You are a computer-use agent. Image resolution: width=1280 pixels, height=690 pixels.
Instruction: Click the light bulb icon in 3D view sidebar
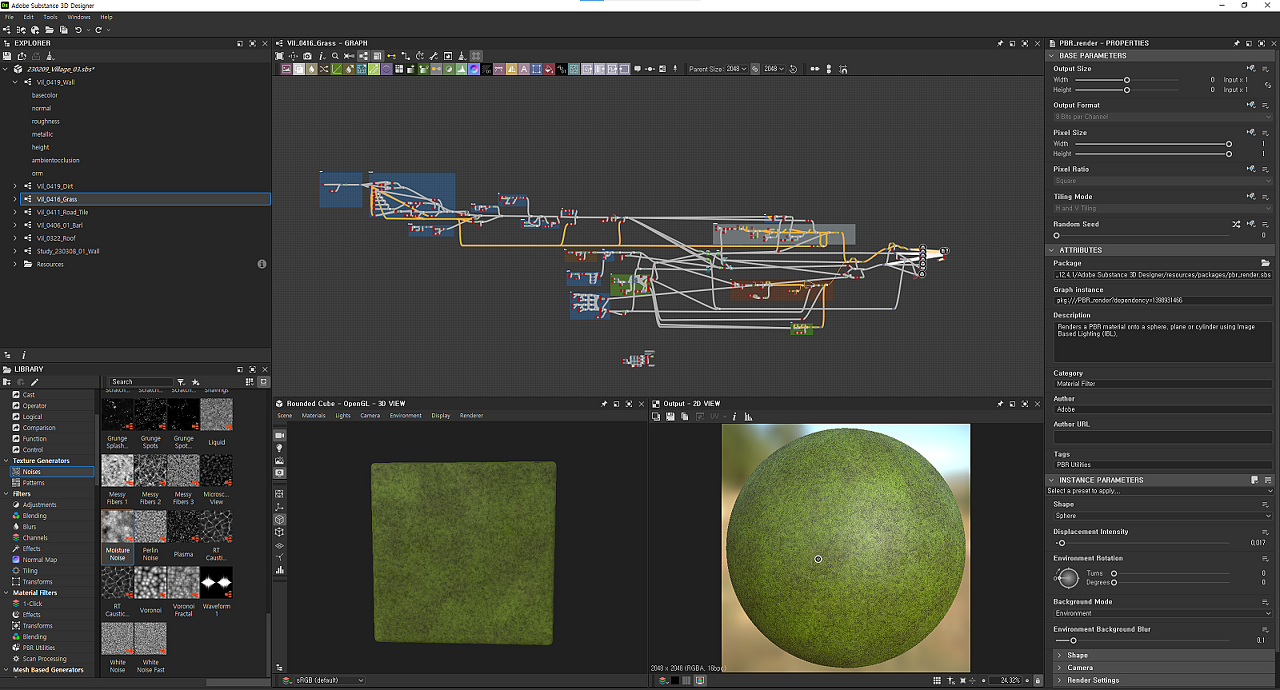tap(280, 448)
